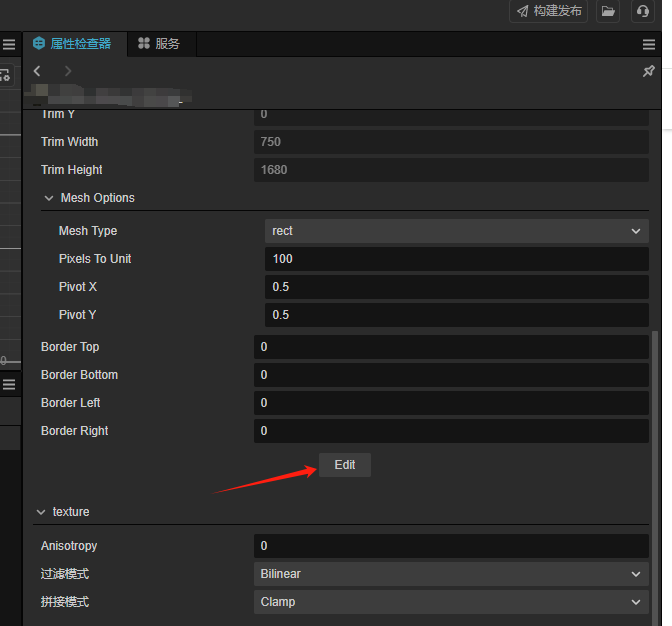Screen dimensions: 672x626
Task: Click the Border Right label
Action: [75, 431]
